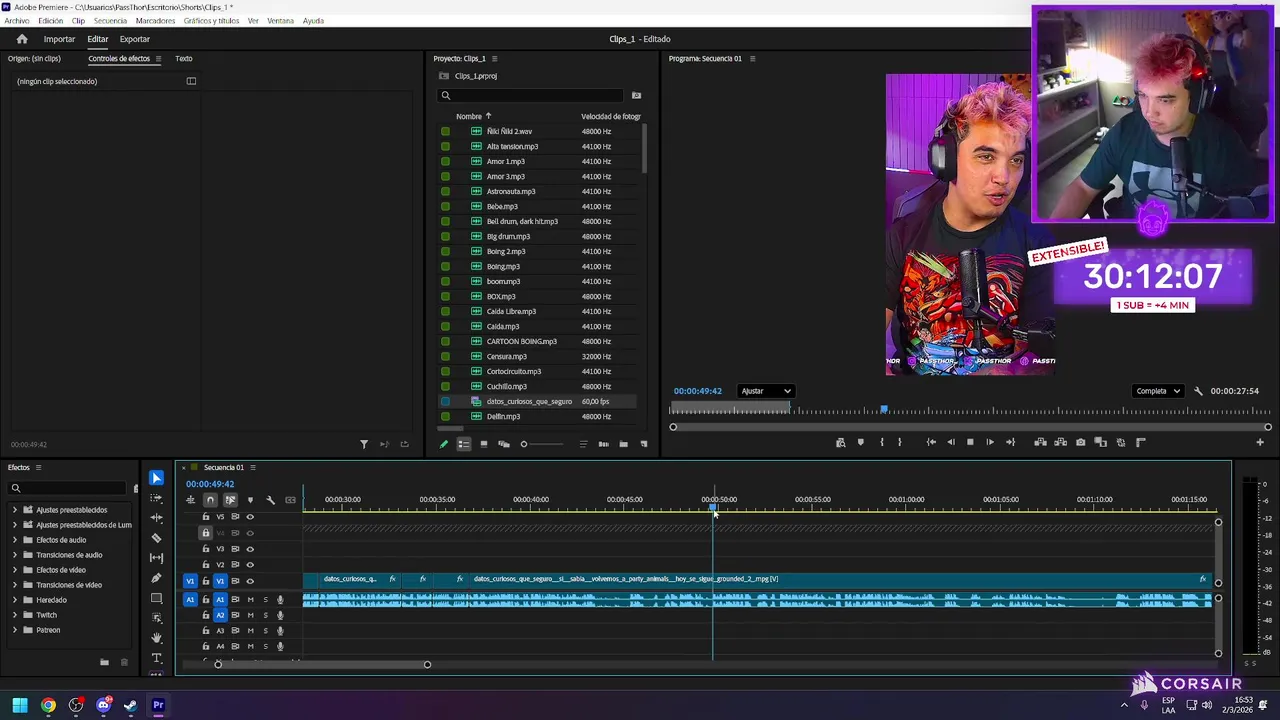Click the Project panel search field
The image size is (1280, 720).
coord(532,95)
